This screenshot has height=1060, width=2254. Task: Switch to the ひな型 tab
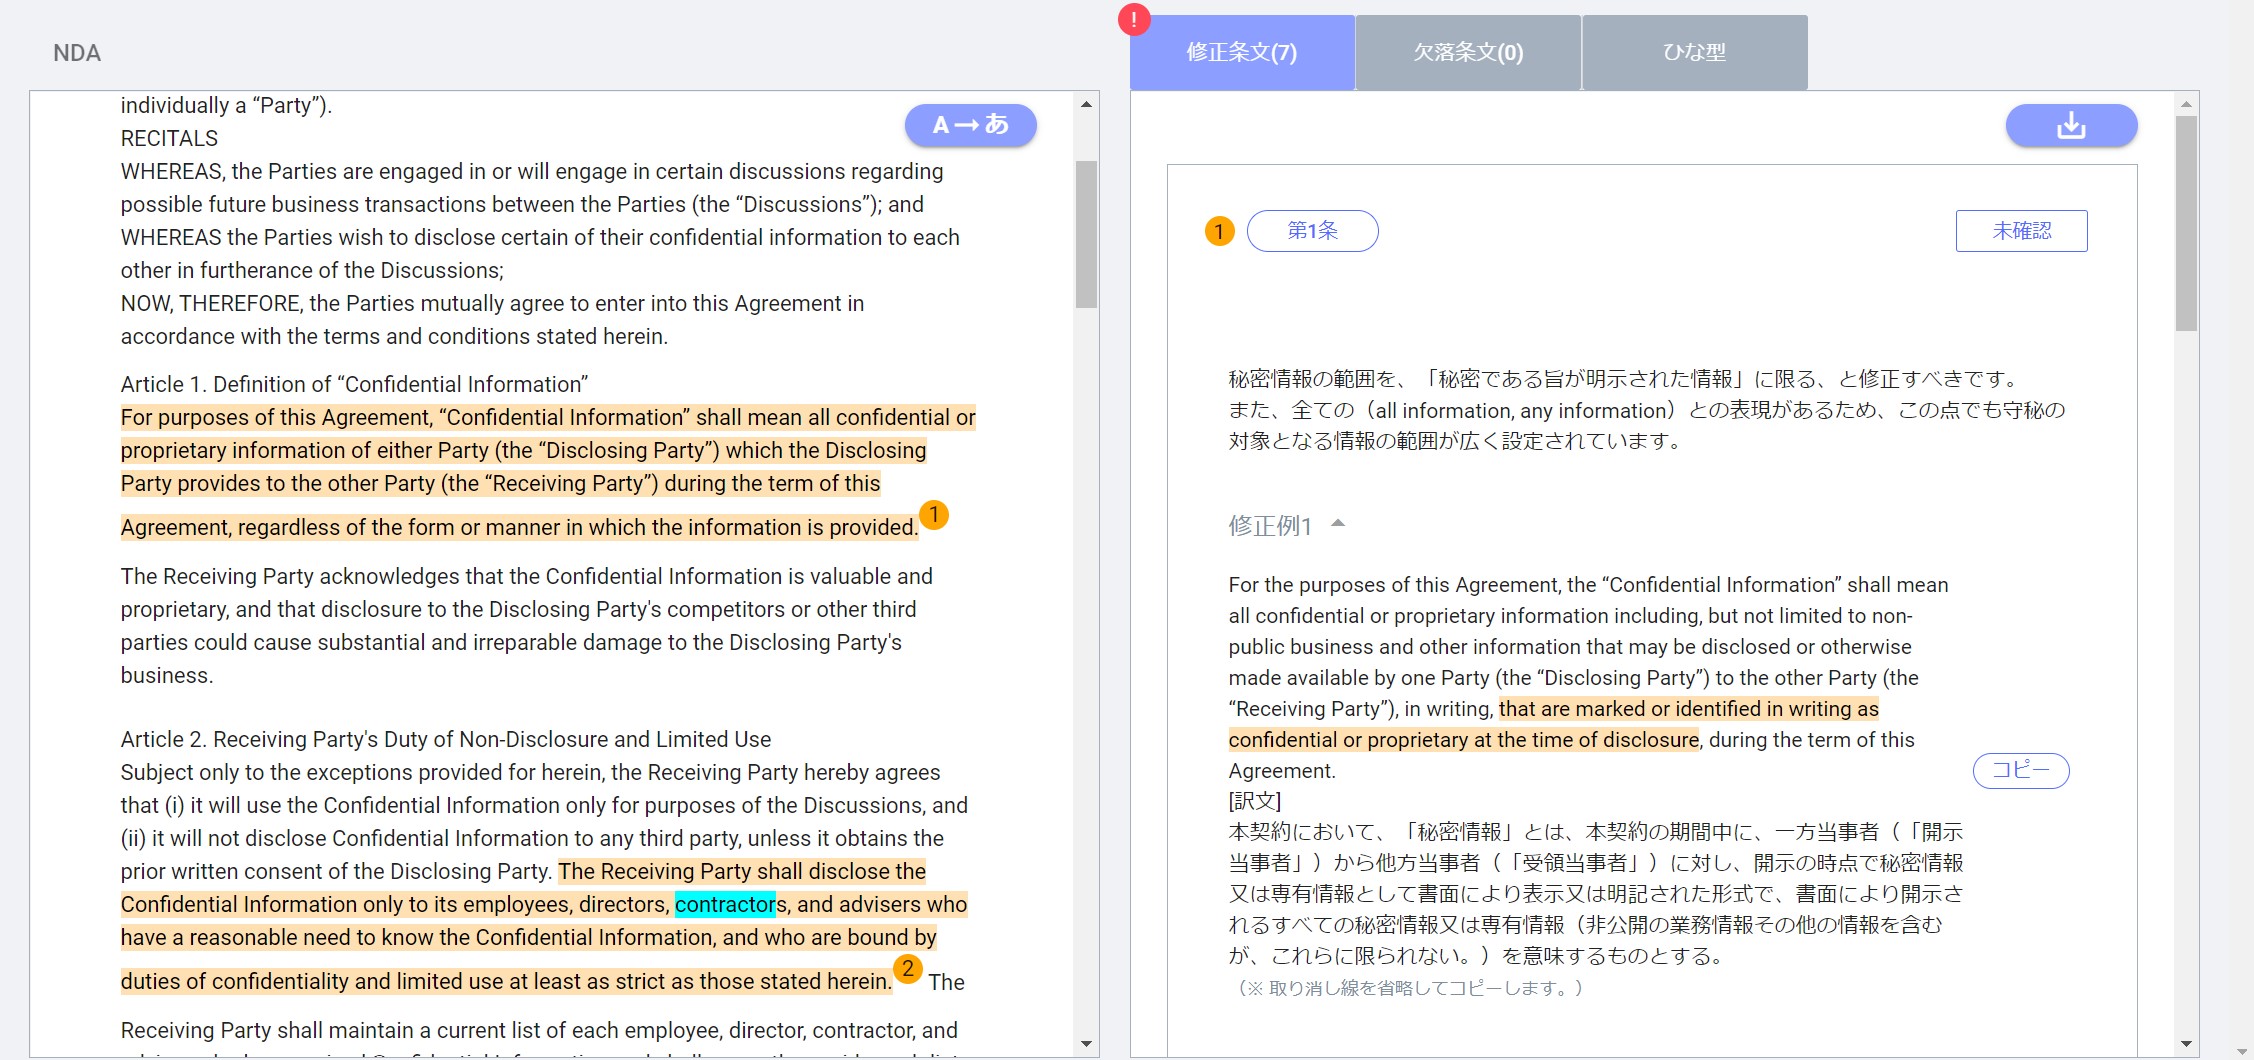pos(1695,52)
